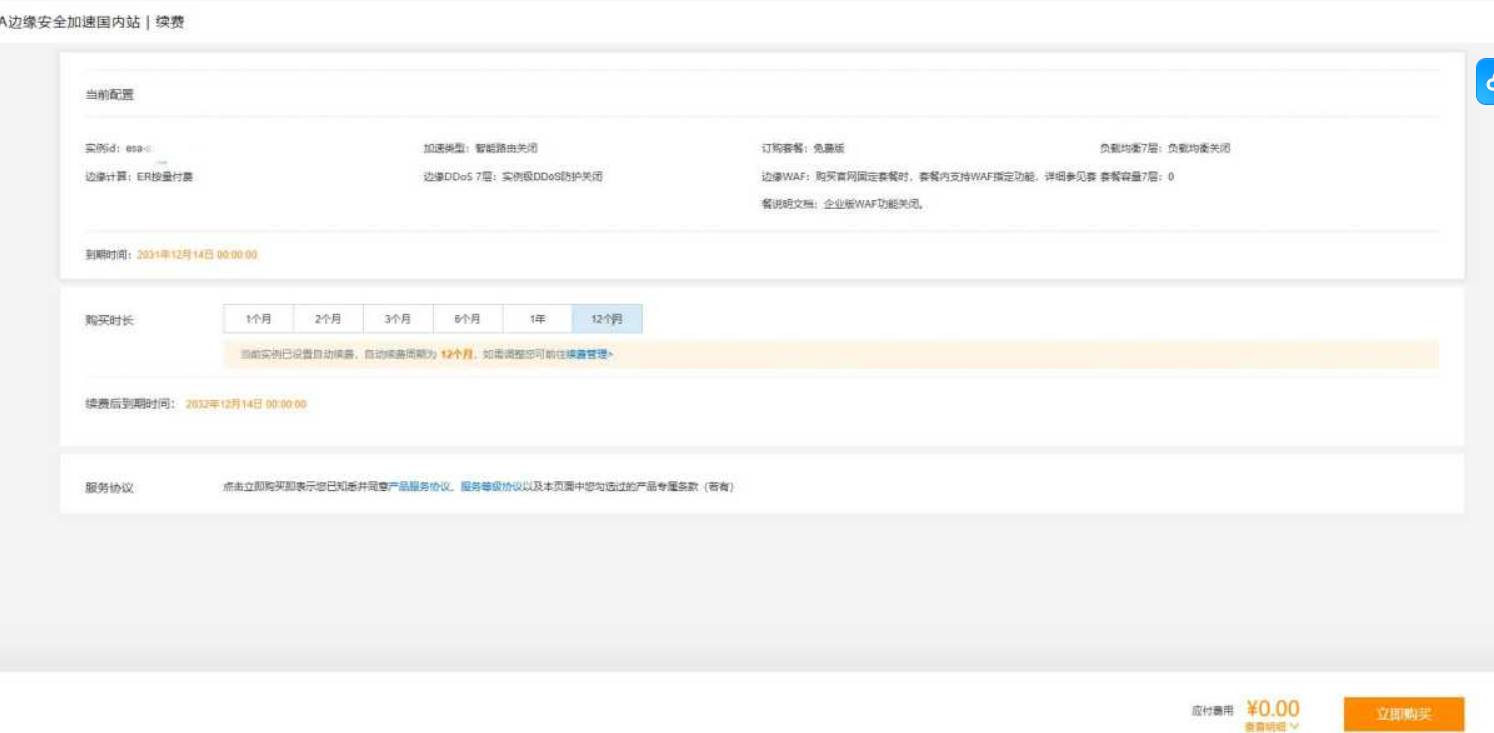Click the blue floating widget icon at right edge
The height and width of the screenshot is (733, 1494).
(x=1485, y=83)
